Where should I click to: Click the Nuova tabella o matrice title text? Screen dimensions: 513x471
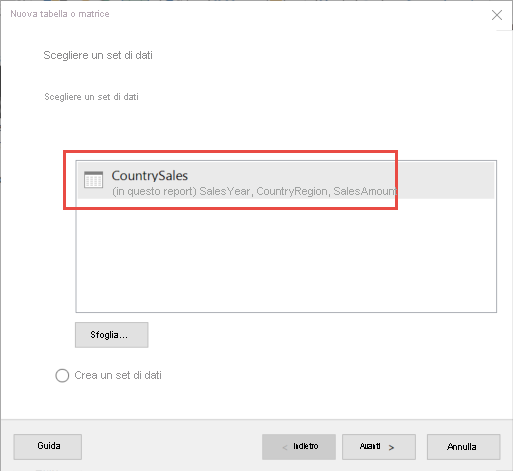coord(60,14)
